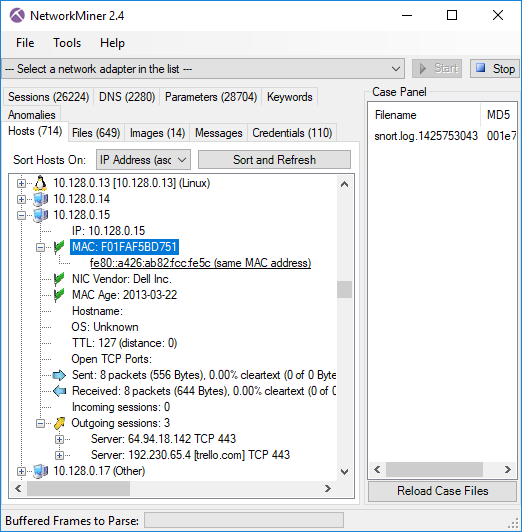
Task: Click the Sort and Refresh button
Action: coord(274,159)
